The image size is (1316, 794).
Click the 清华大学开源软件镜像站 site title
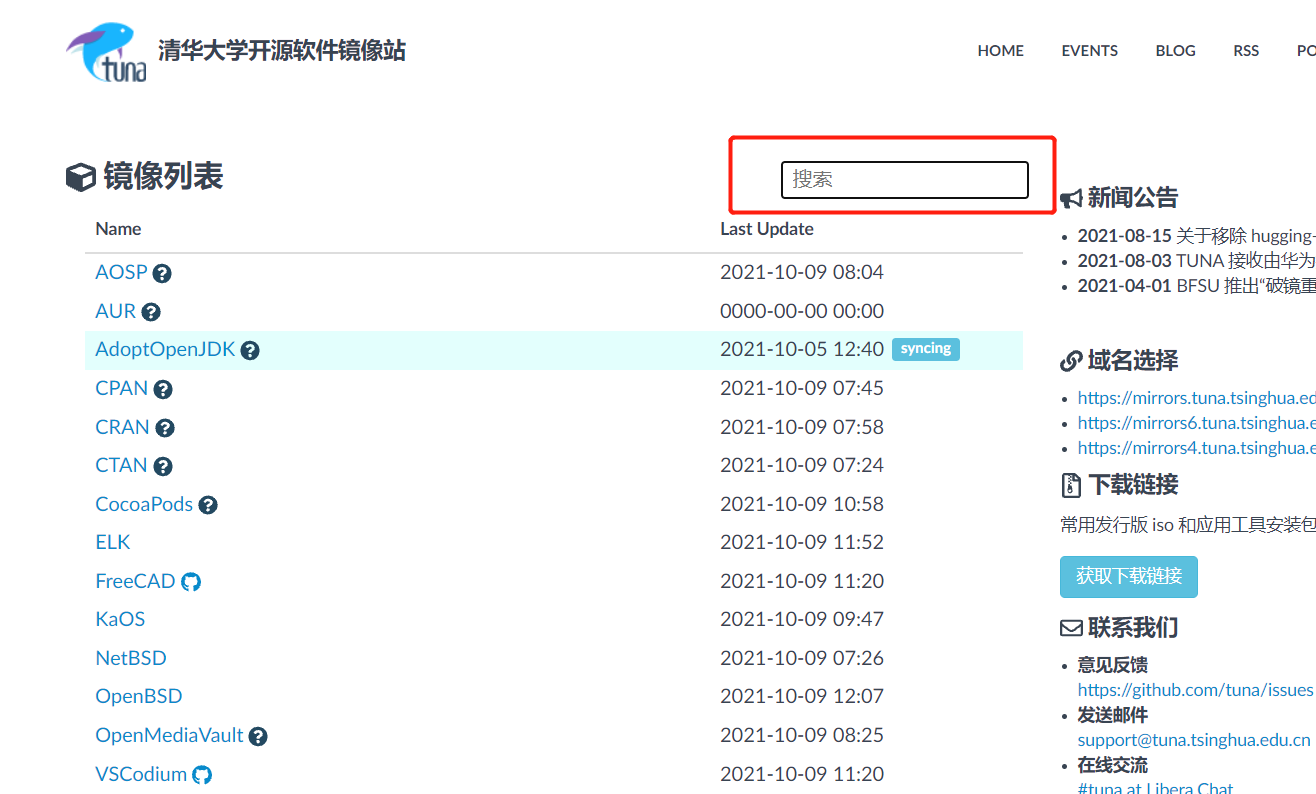click(282, 51)
